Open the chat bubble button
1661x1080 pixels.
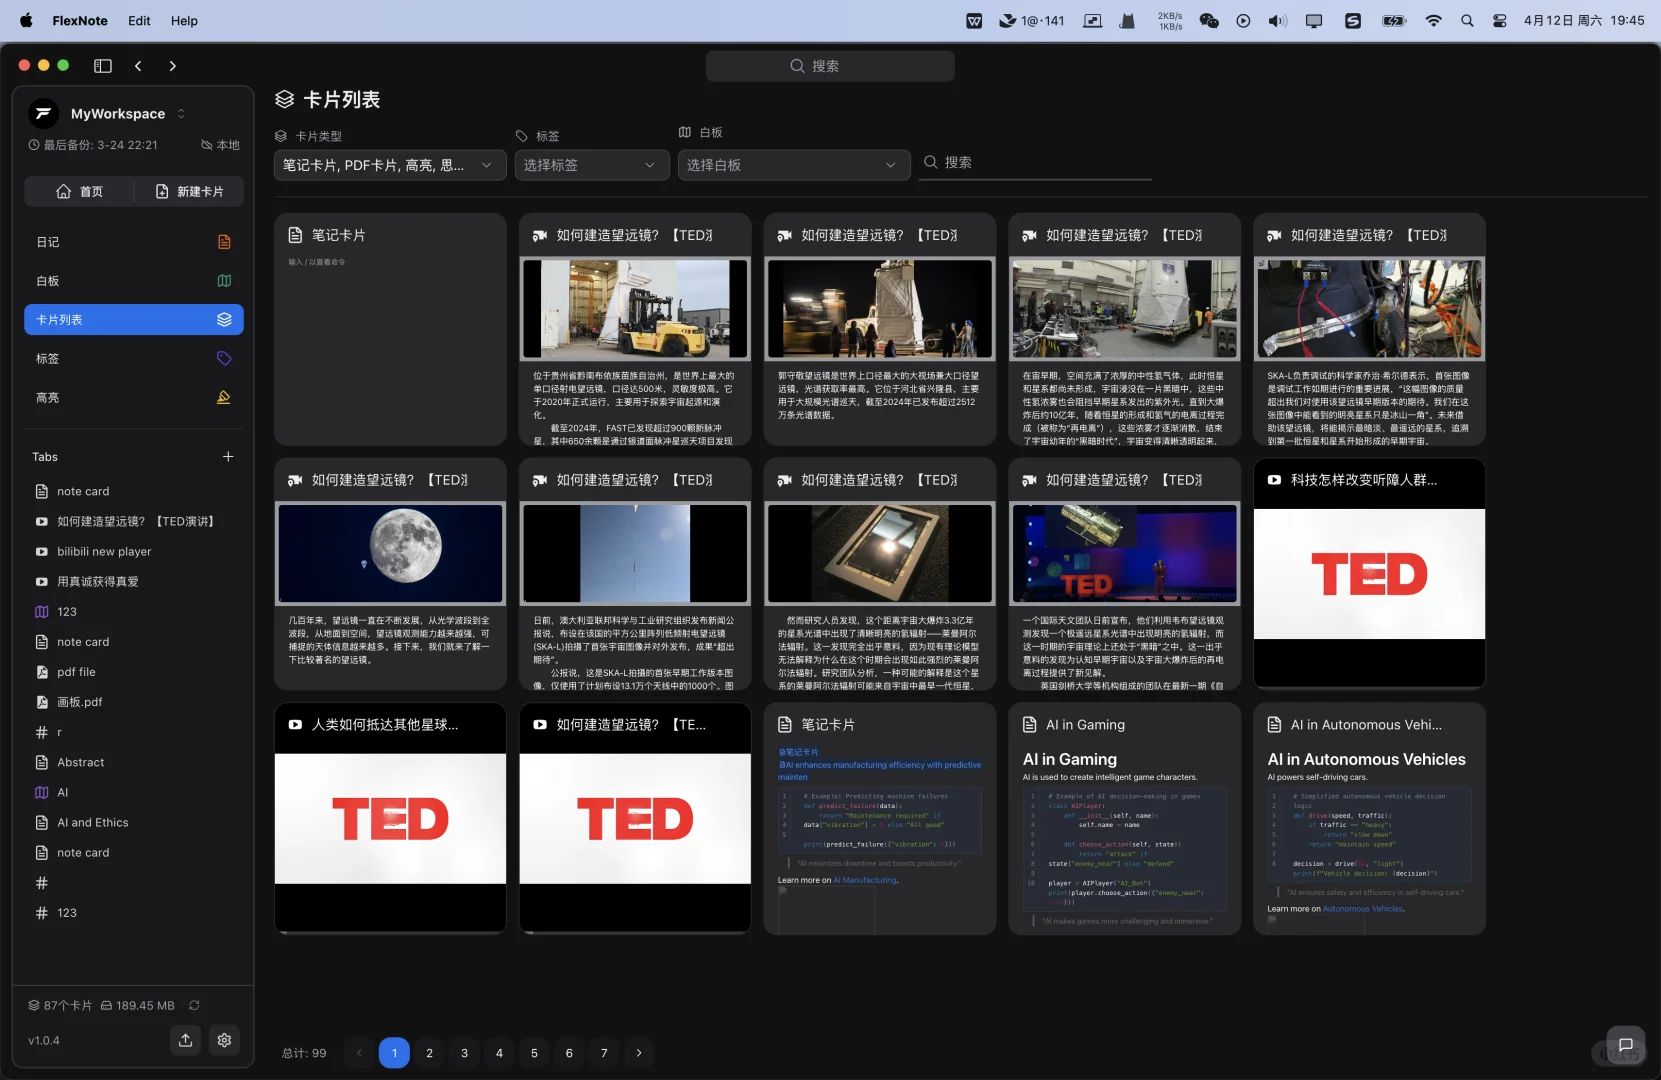pyautogui.click(x=1626, y=1045)
